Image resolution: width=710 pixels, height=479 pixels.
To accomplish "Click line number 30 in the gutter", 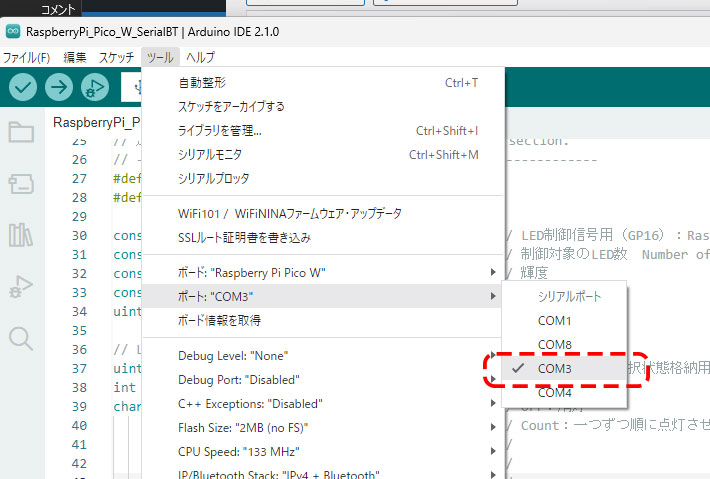I will pos(79,236).
